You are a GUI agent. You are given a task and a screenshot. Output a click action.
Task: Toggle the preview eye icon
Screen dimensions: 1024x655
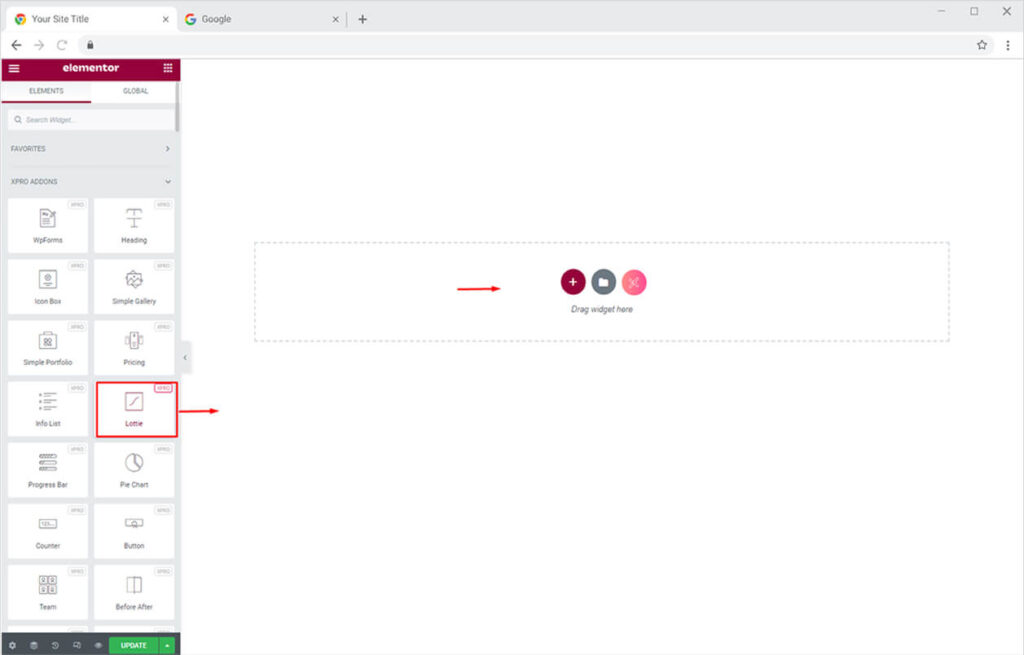98,646
